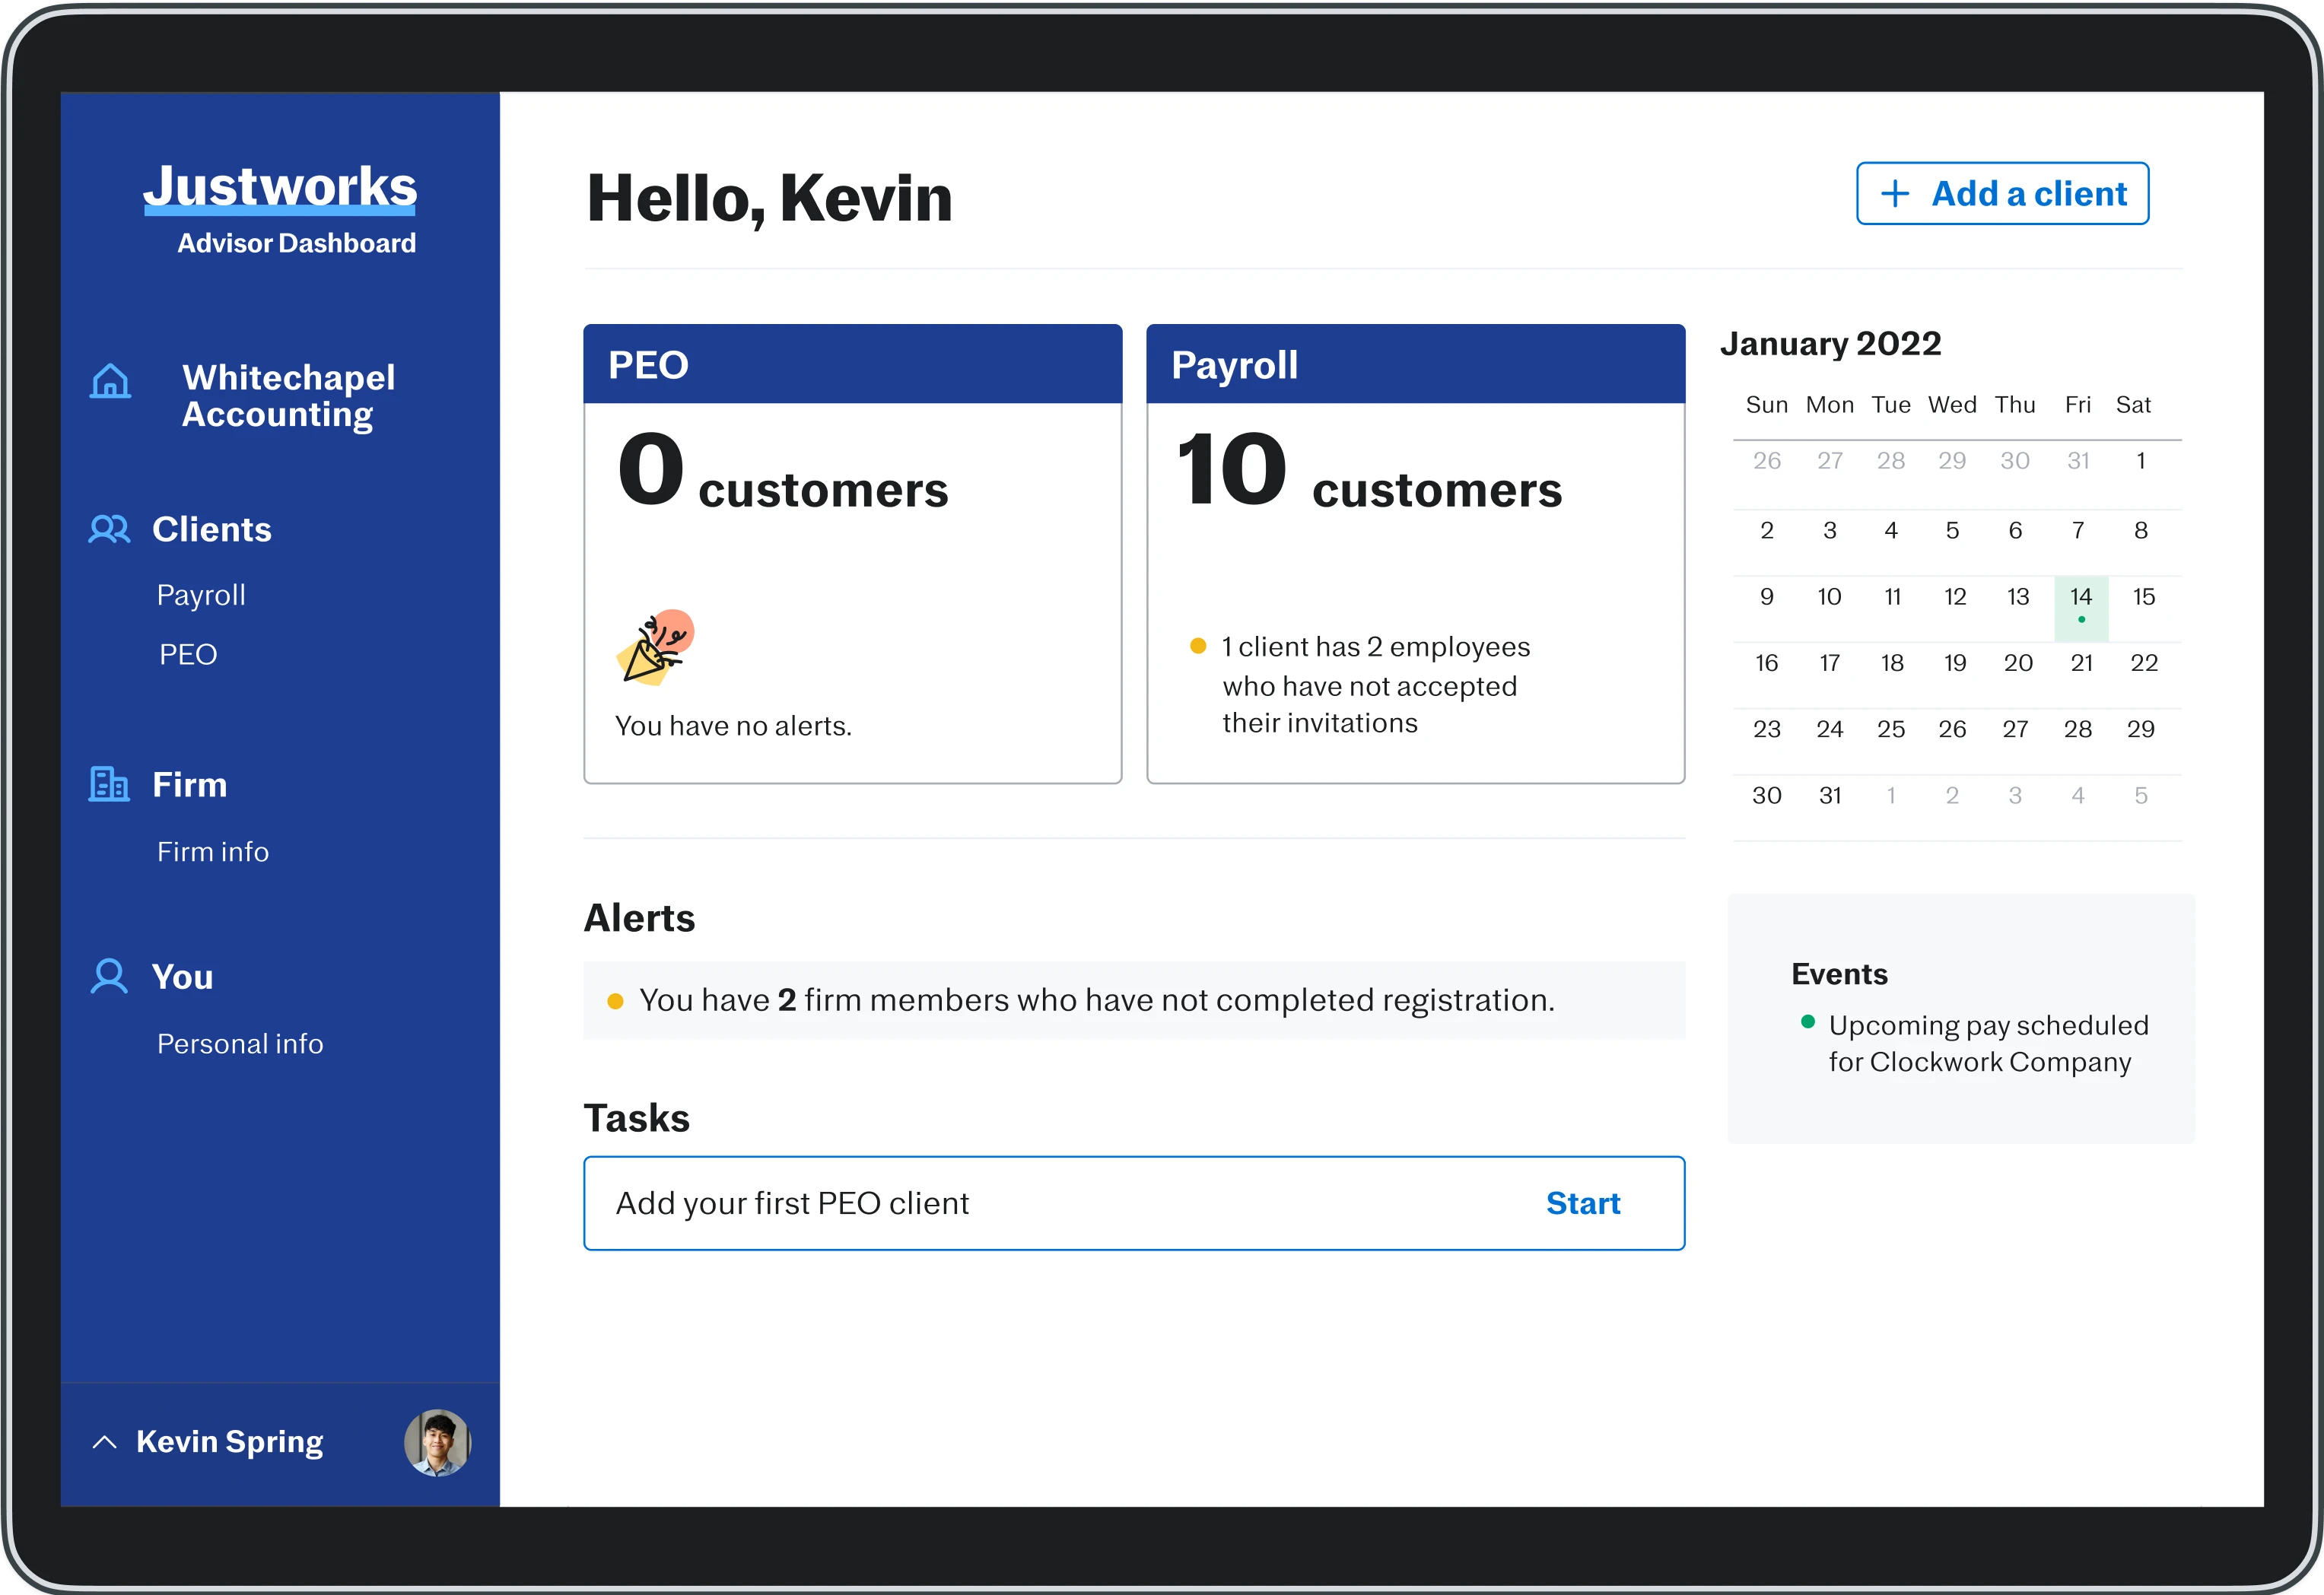The image size is (2324, 1595).
Task: Click the Firm building icon
Action: pos(109,784)
